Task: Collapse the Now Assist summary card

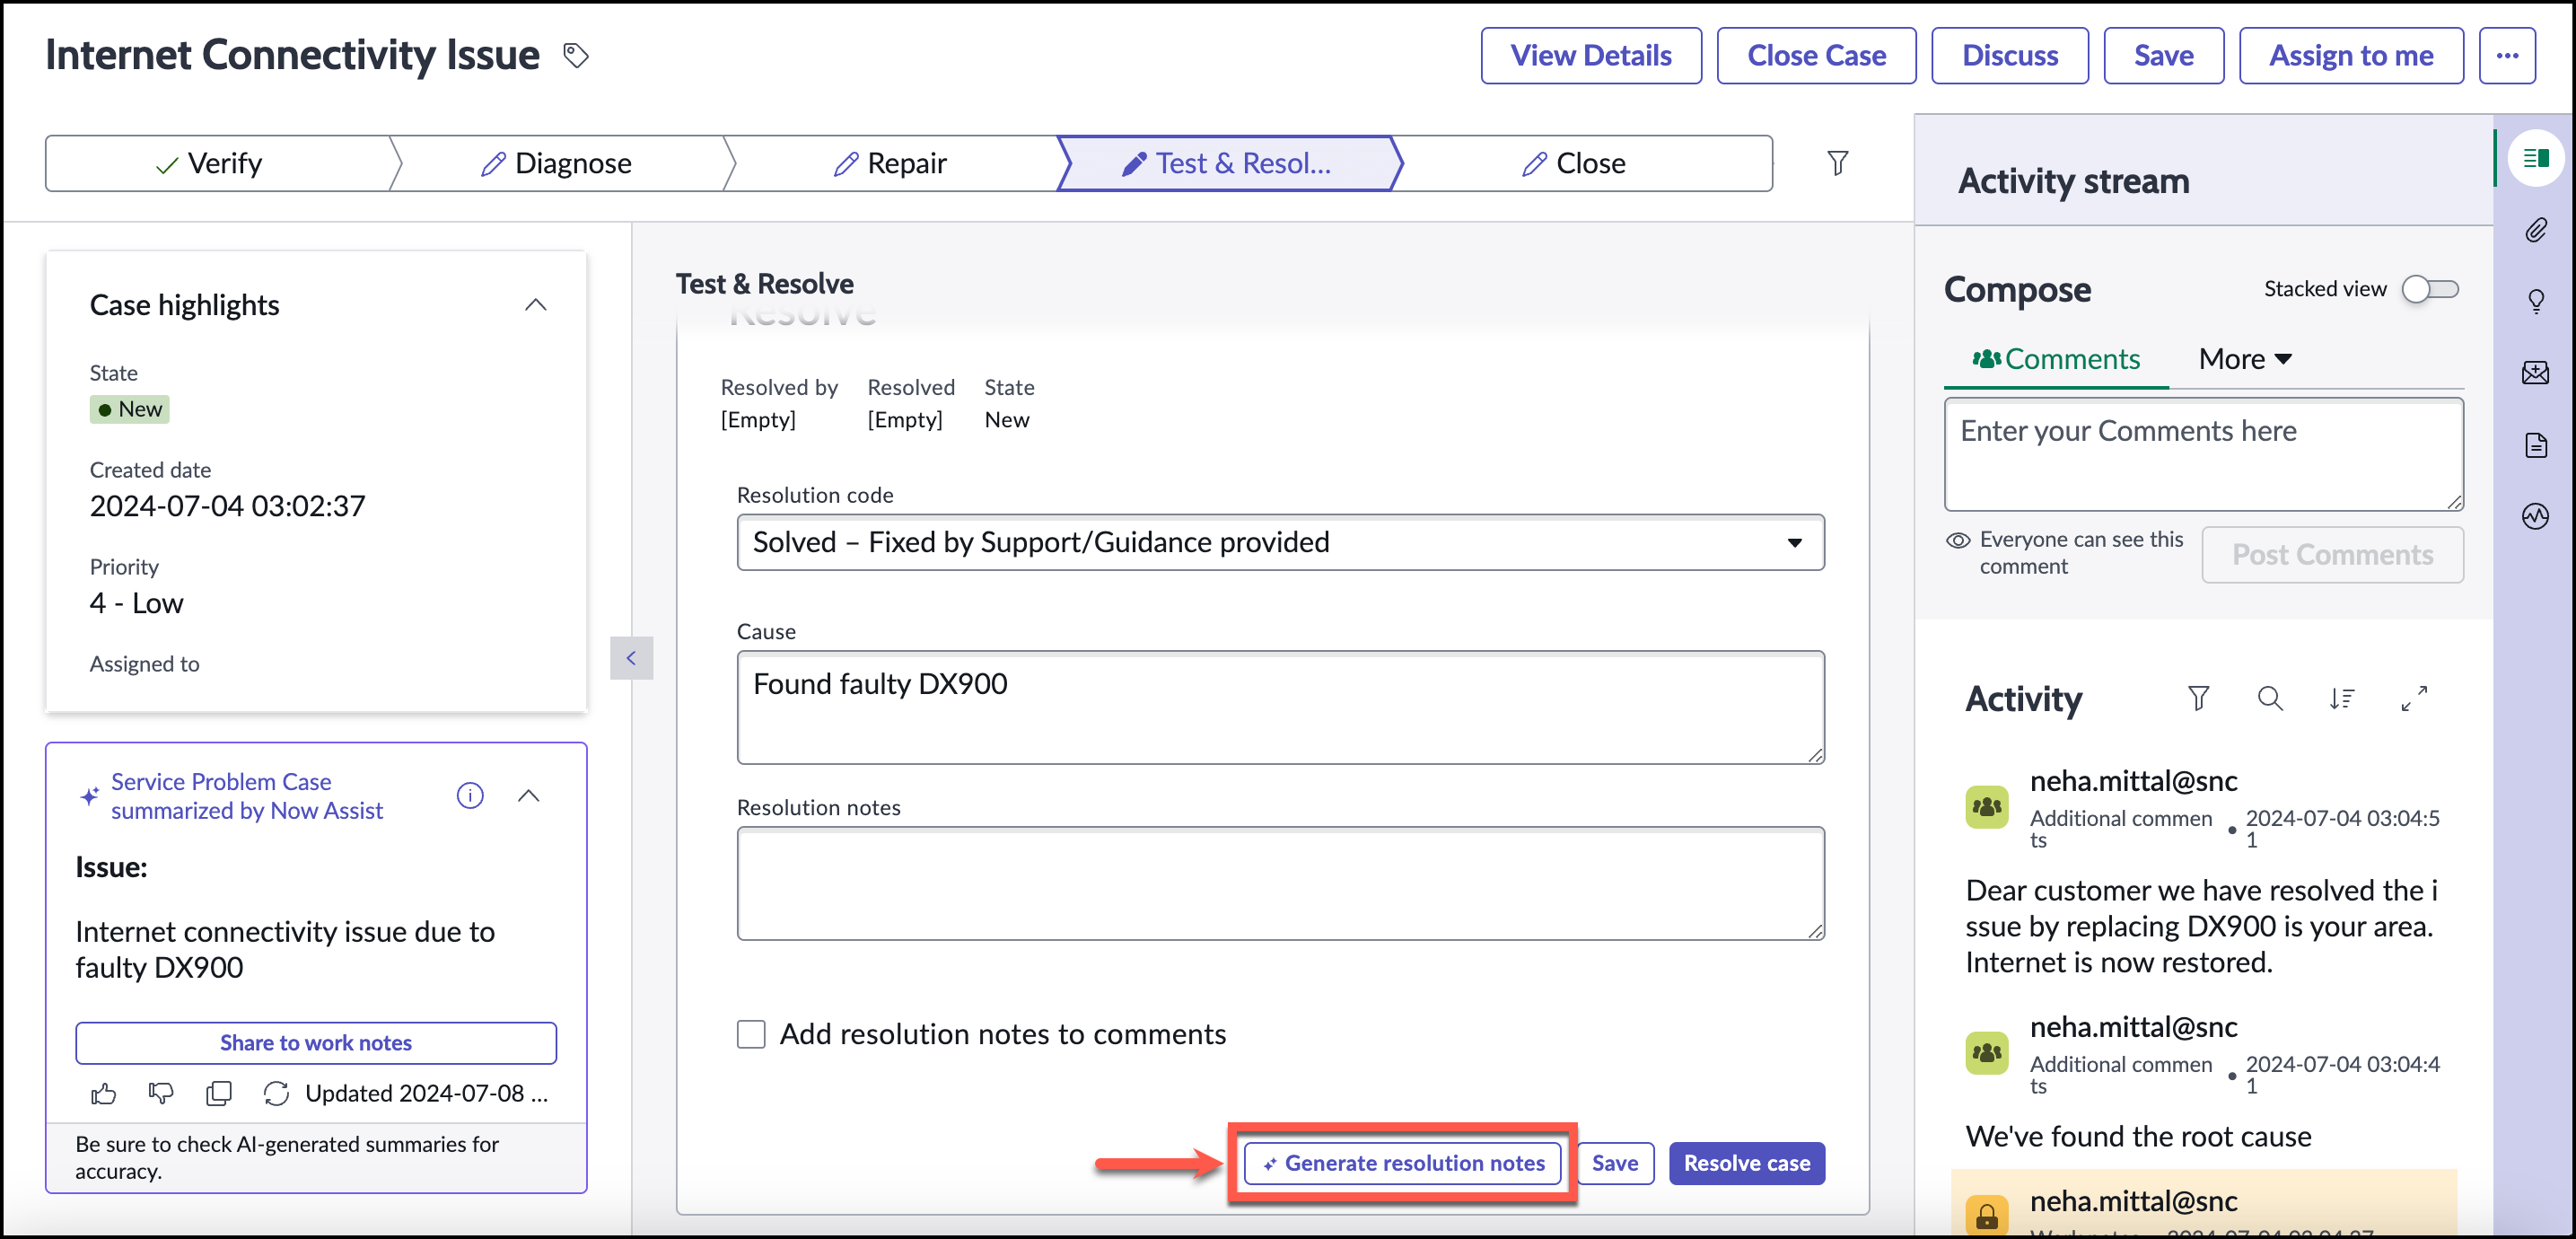Action: click(x=529, y=796)
